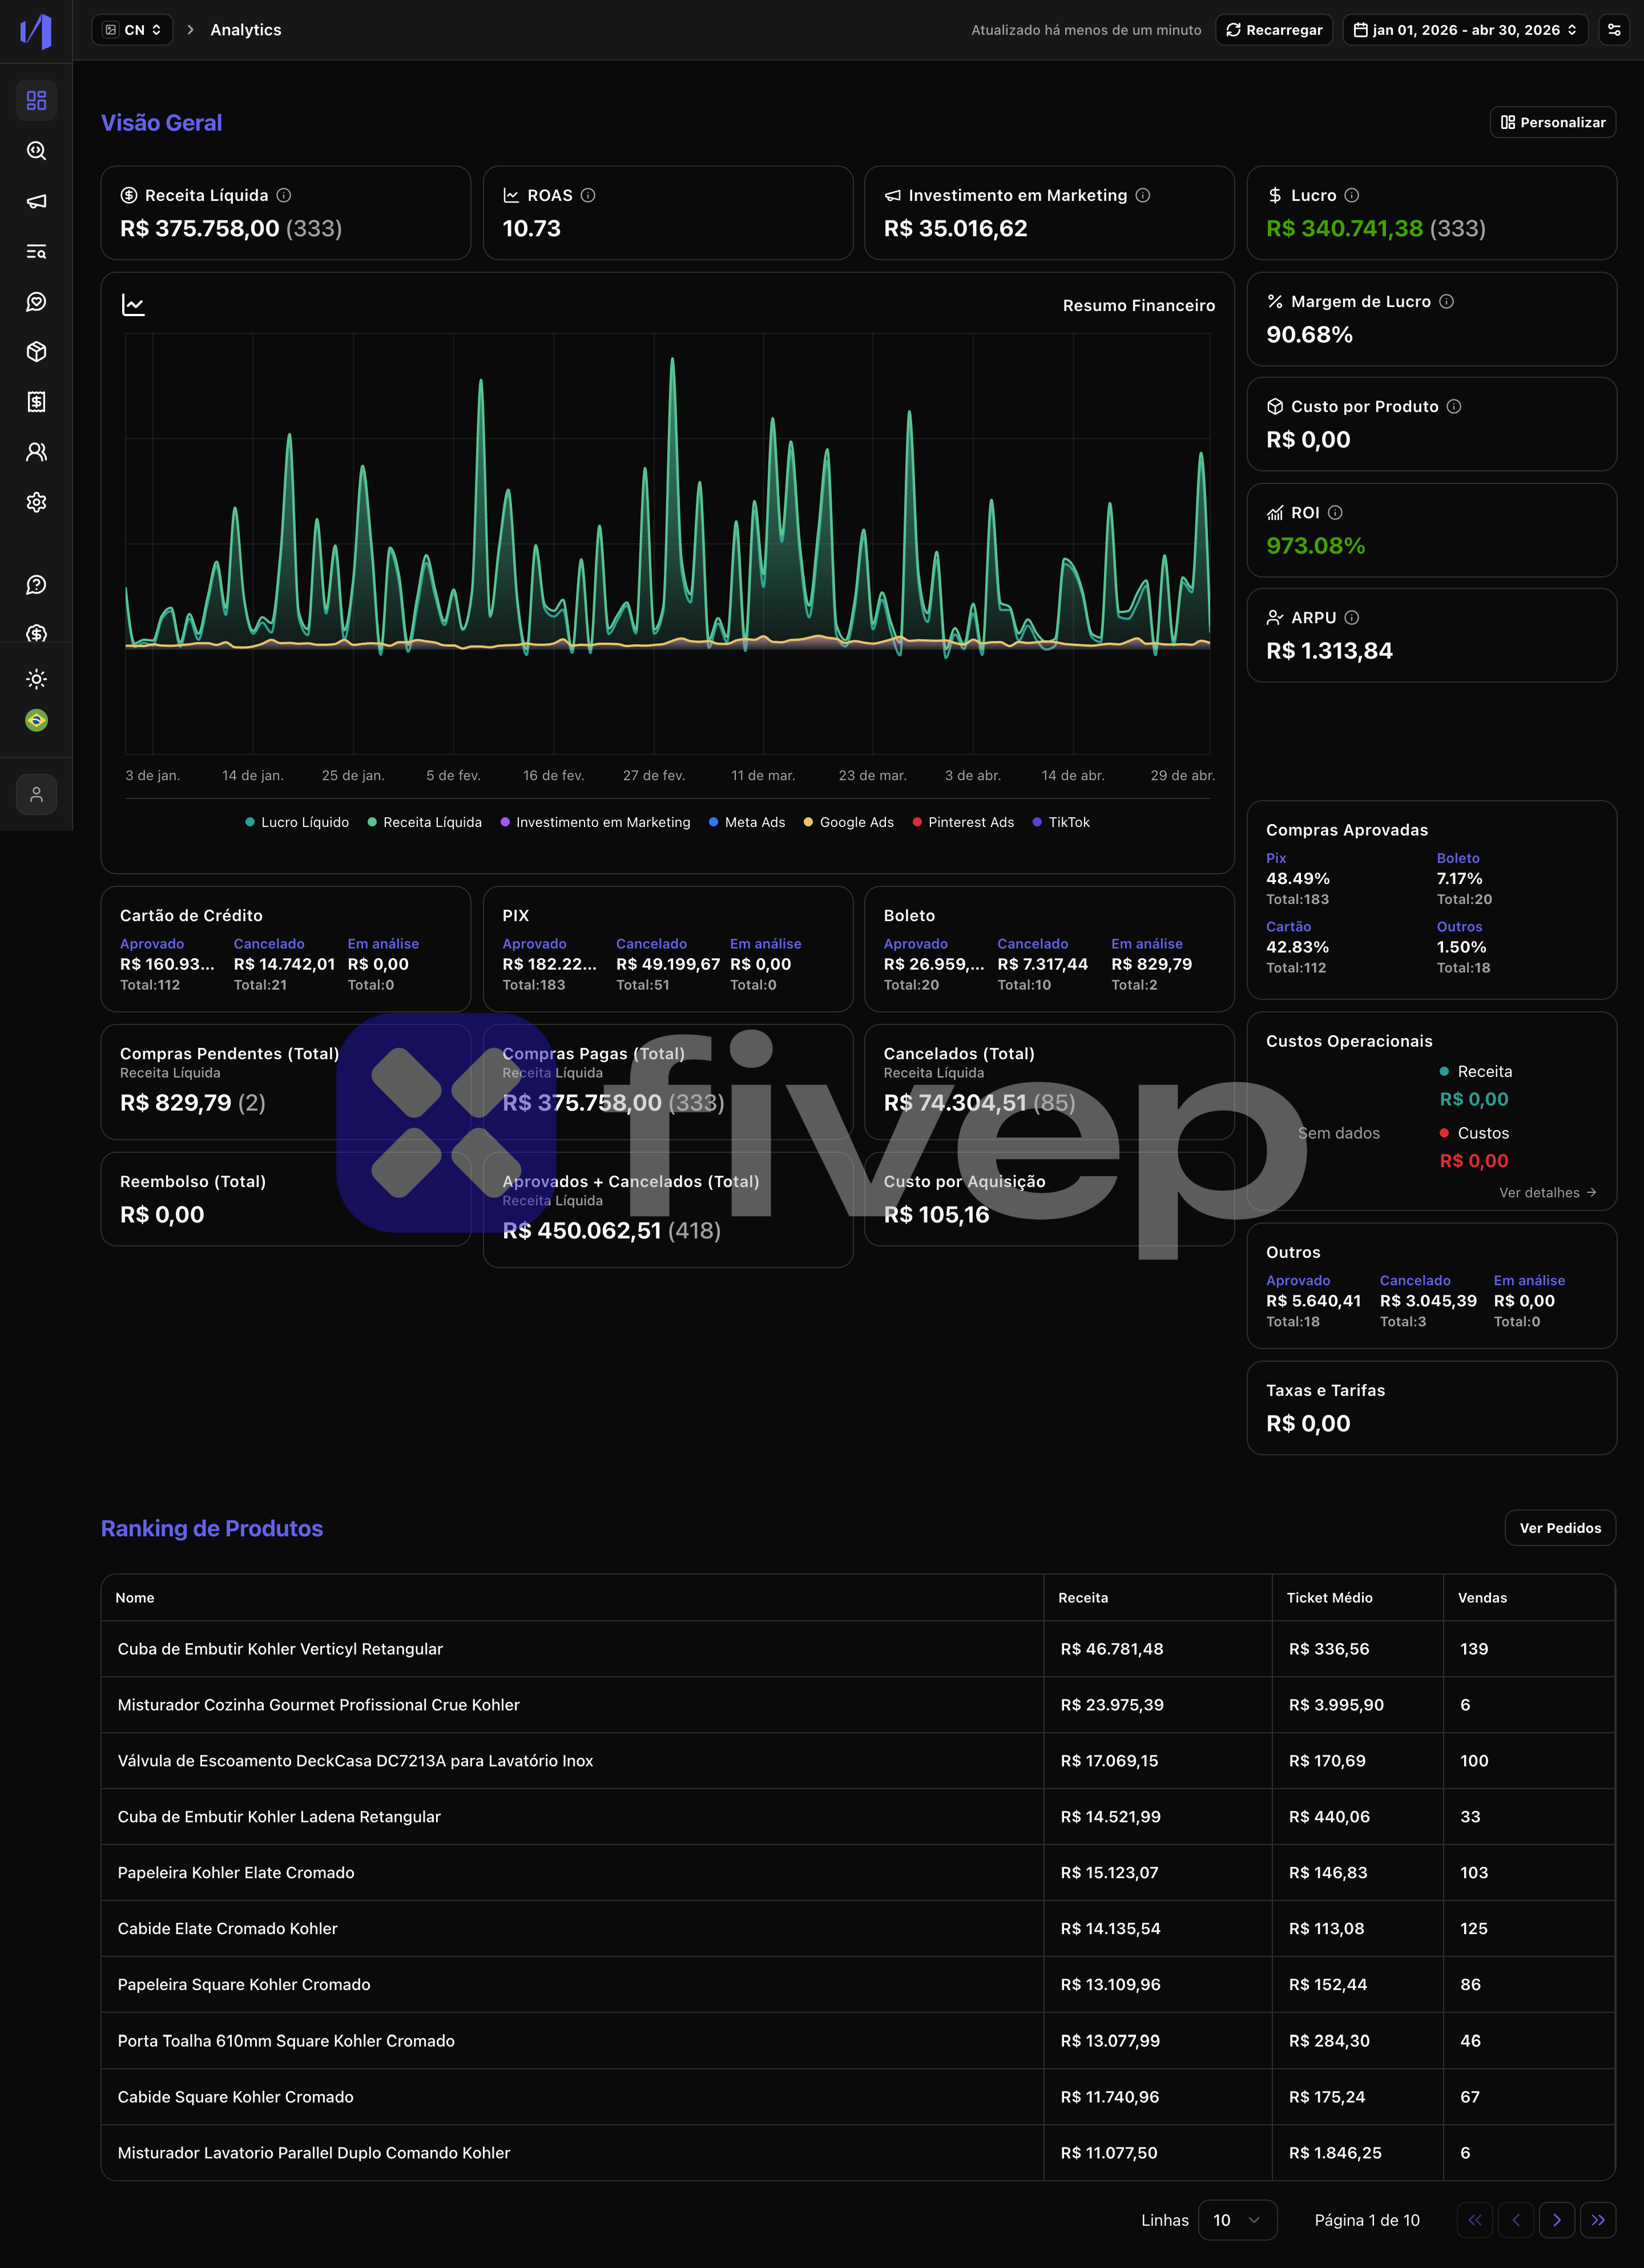Select row Cabide Elate Cromado Kohler
The width and height of the screenshot is (1644, 2268).
point(858,1928)
